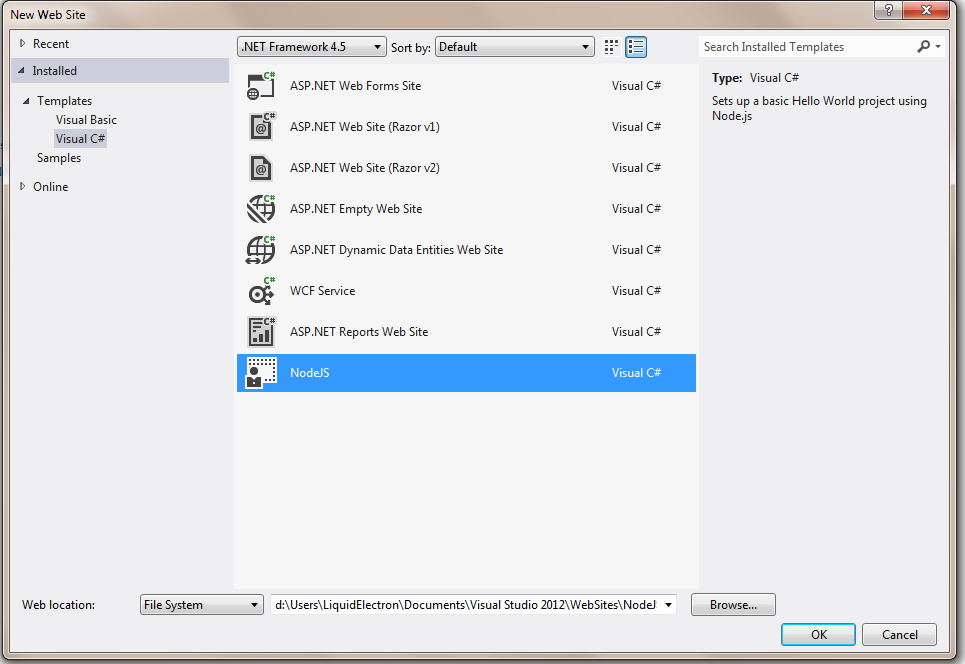The height and width of the screenshot is (664, 965).
Task: Toggle the medium icons list view
Action: tap(636, 46)
